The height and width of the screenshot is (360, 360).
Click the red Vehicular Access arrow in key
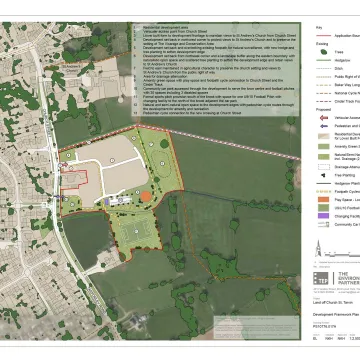tap(323, 118)
